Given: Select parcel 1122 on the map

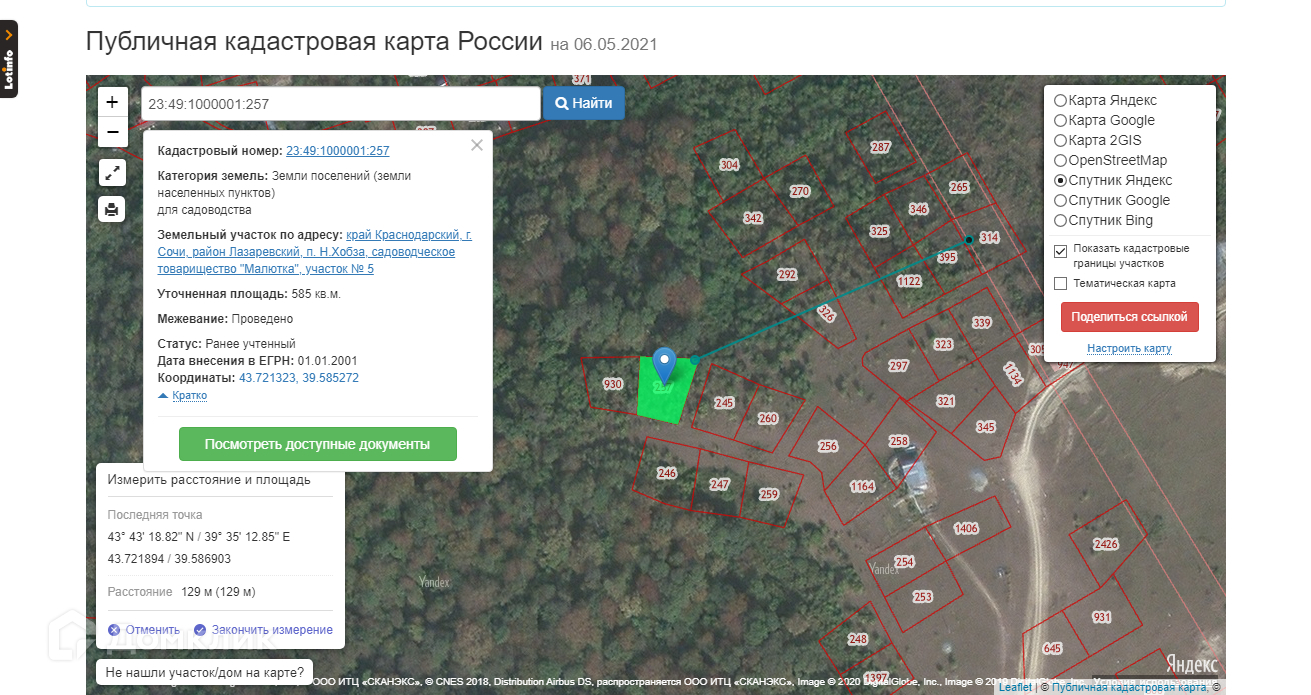Looking at the screenshot, I should point(909,282).
